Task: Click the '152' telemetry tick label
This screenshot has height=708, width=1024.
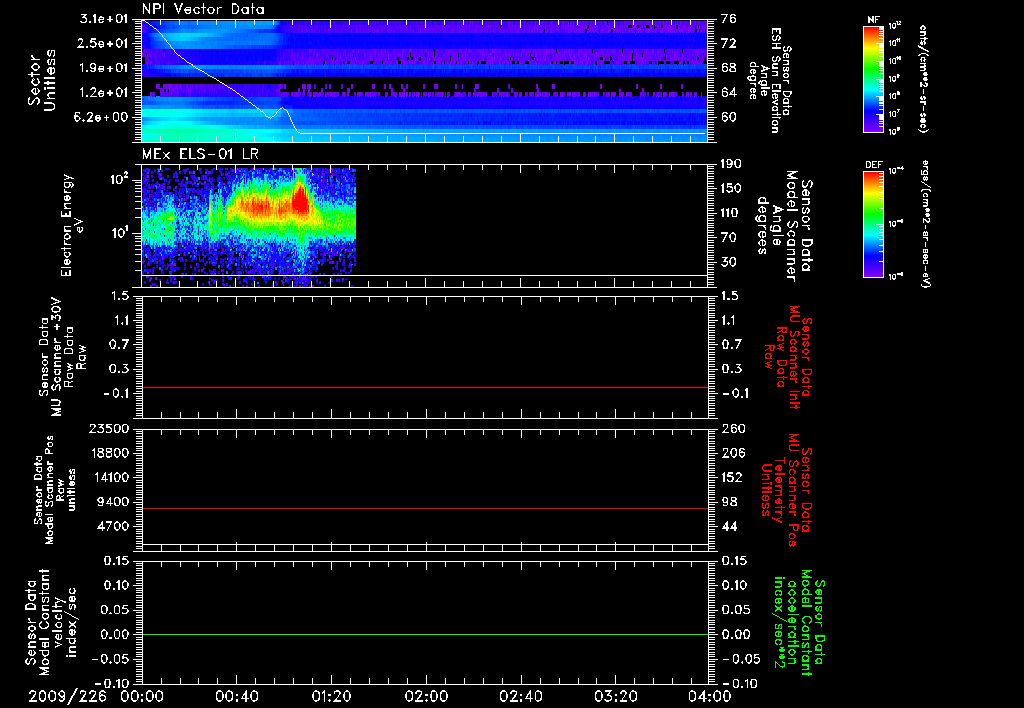Action: 732,477
